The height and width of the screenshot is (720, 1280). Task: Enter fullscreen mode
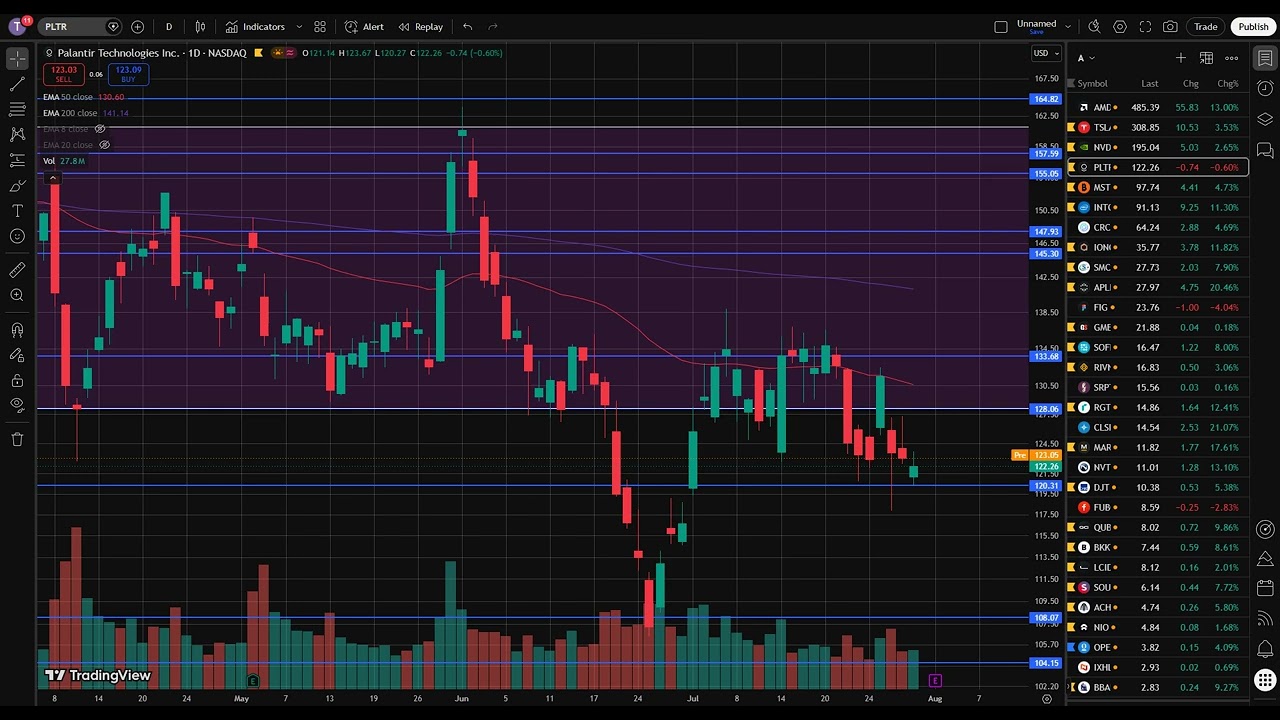coord(1145,27)
